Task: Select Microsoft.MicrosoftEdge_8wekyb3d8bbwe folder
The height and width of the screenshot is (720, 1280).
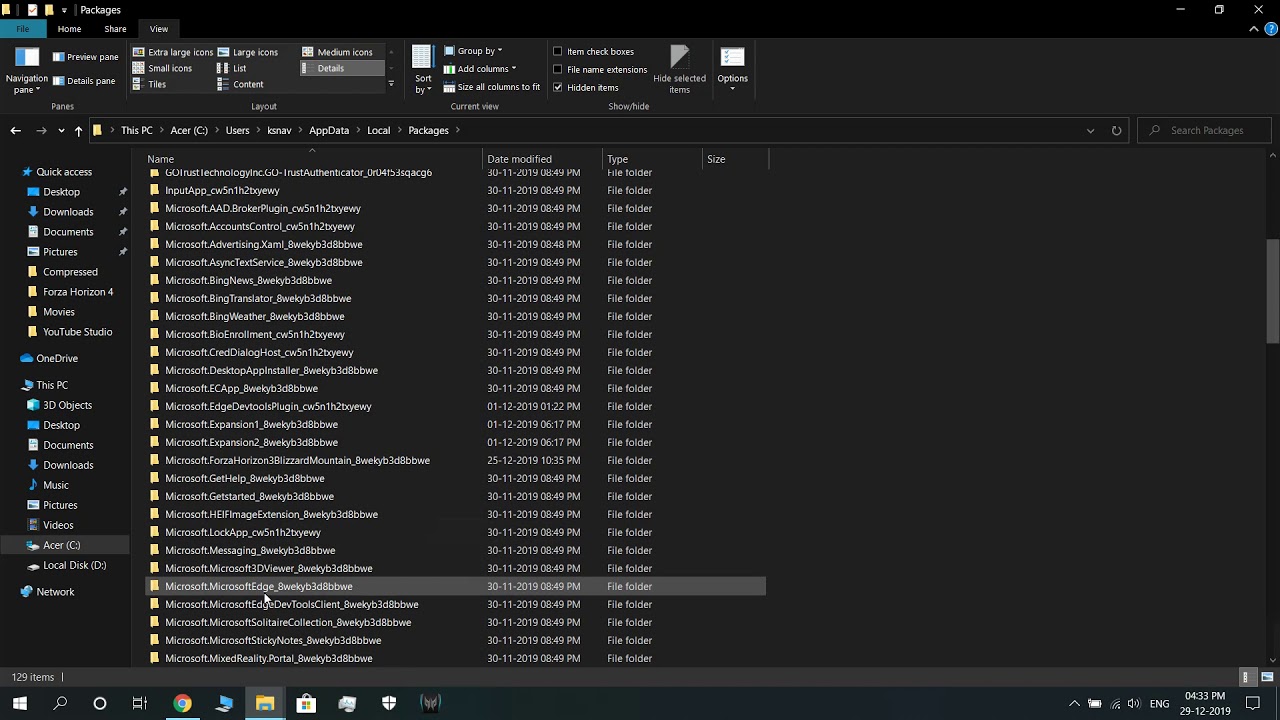Action: pos(456,586)
